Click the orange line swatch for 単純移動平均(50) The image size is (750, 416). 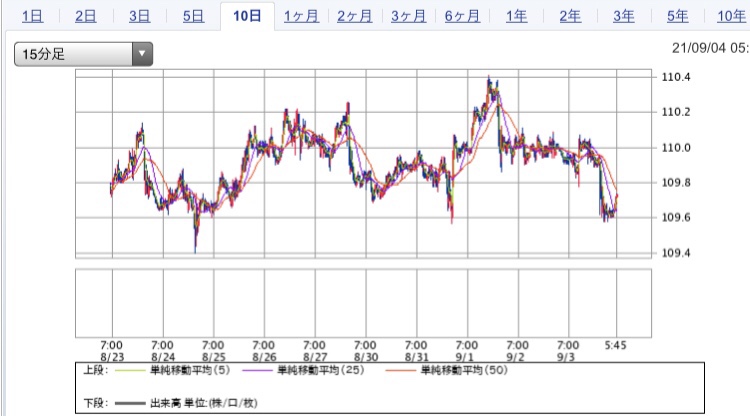400,371
